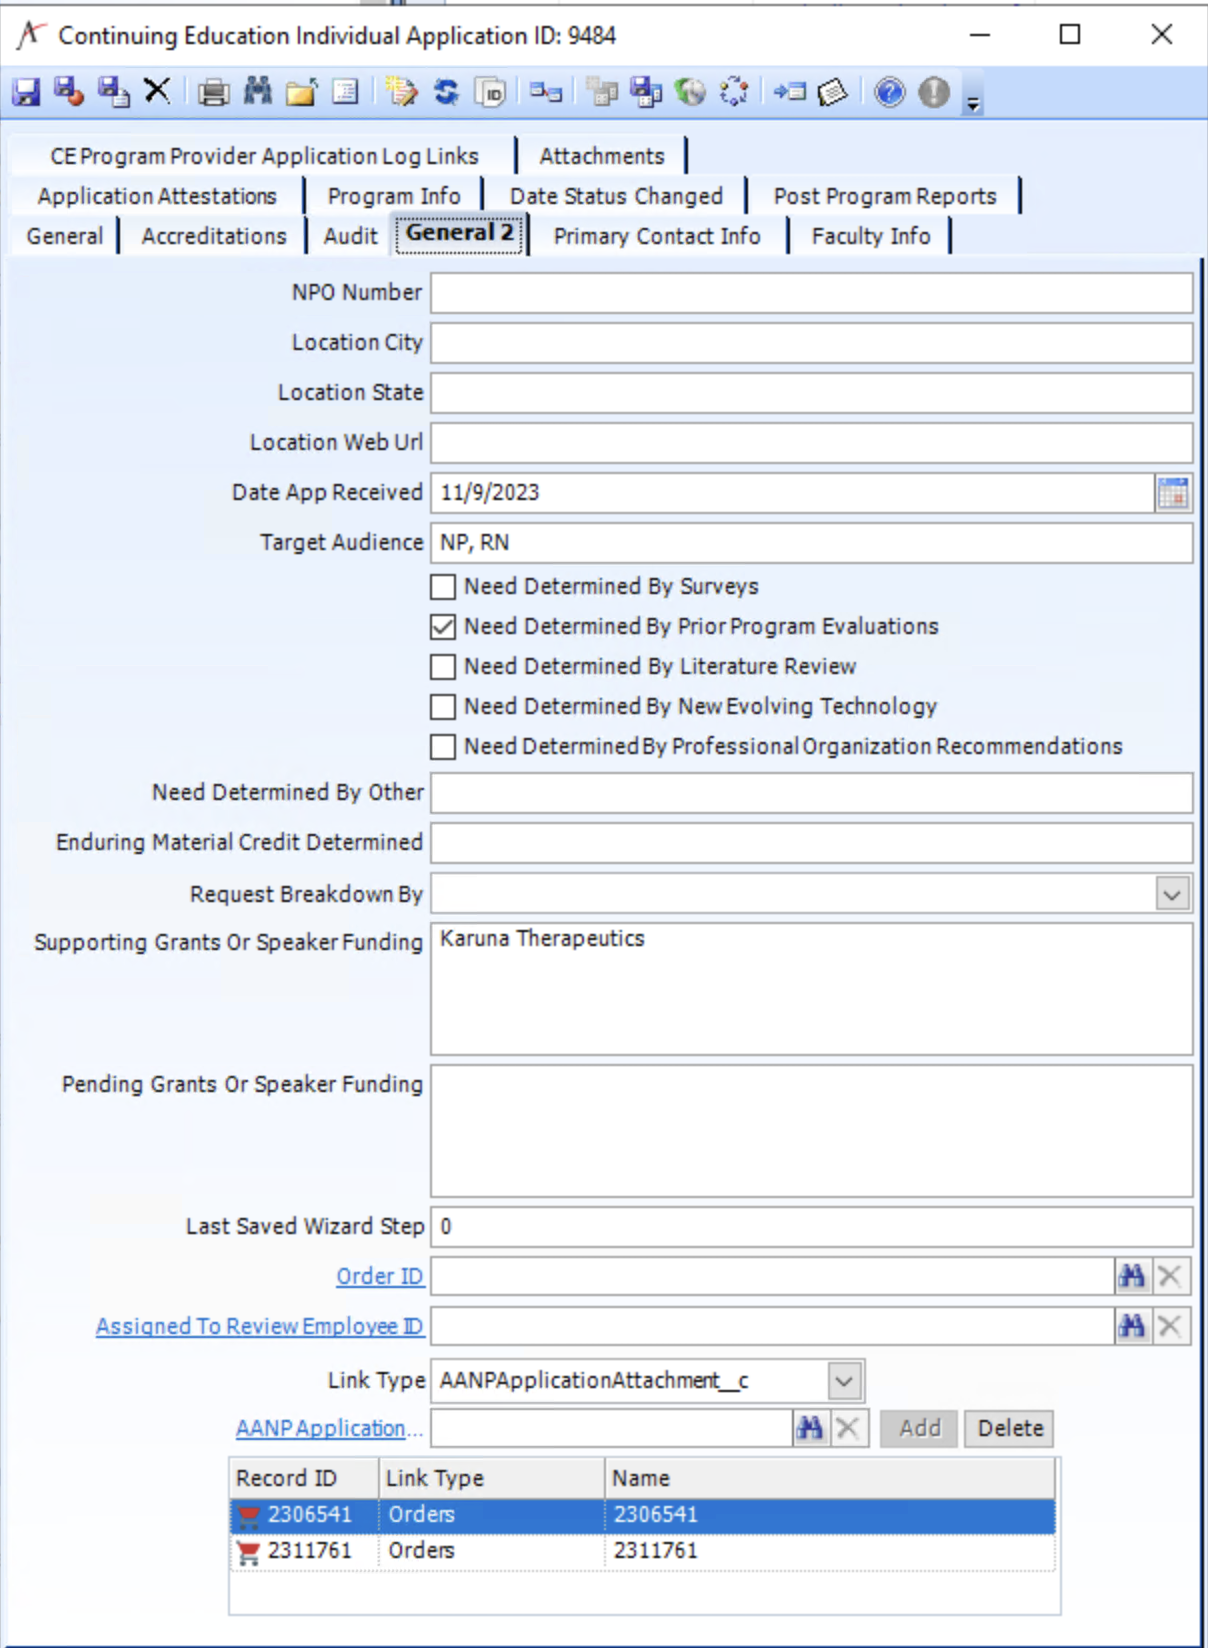This screenshot has height=1648, width=1208.
Task: Uncheck Need Determined By Prior Program Evaluations
Action: point(443,626)
